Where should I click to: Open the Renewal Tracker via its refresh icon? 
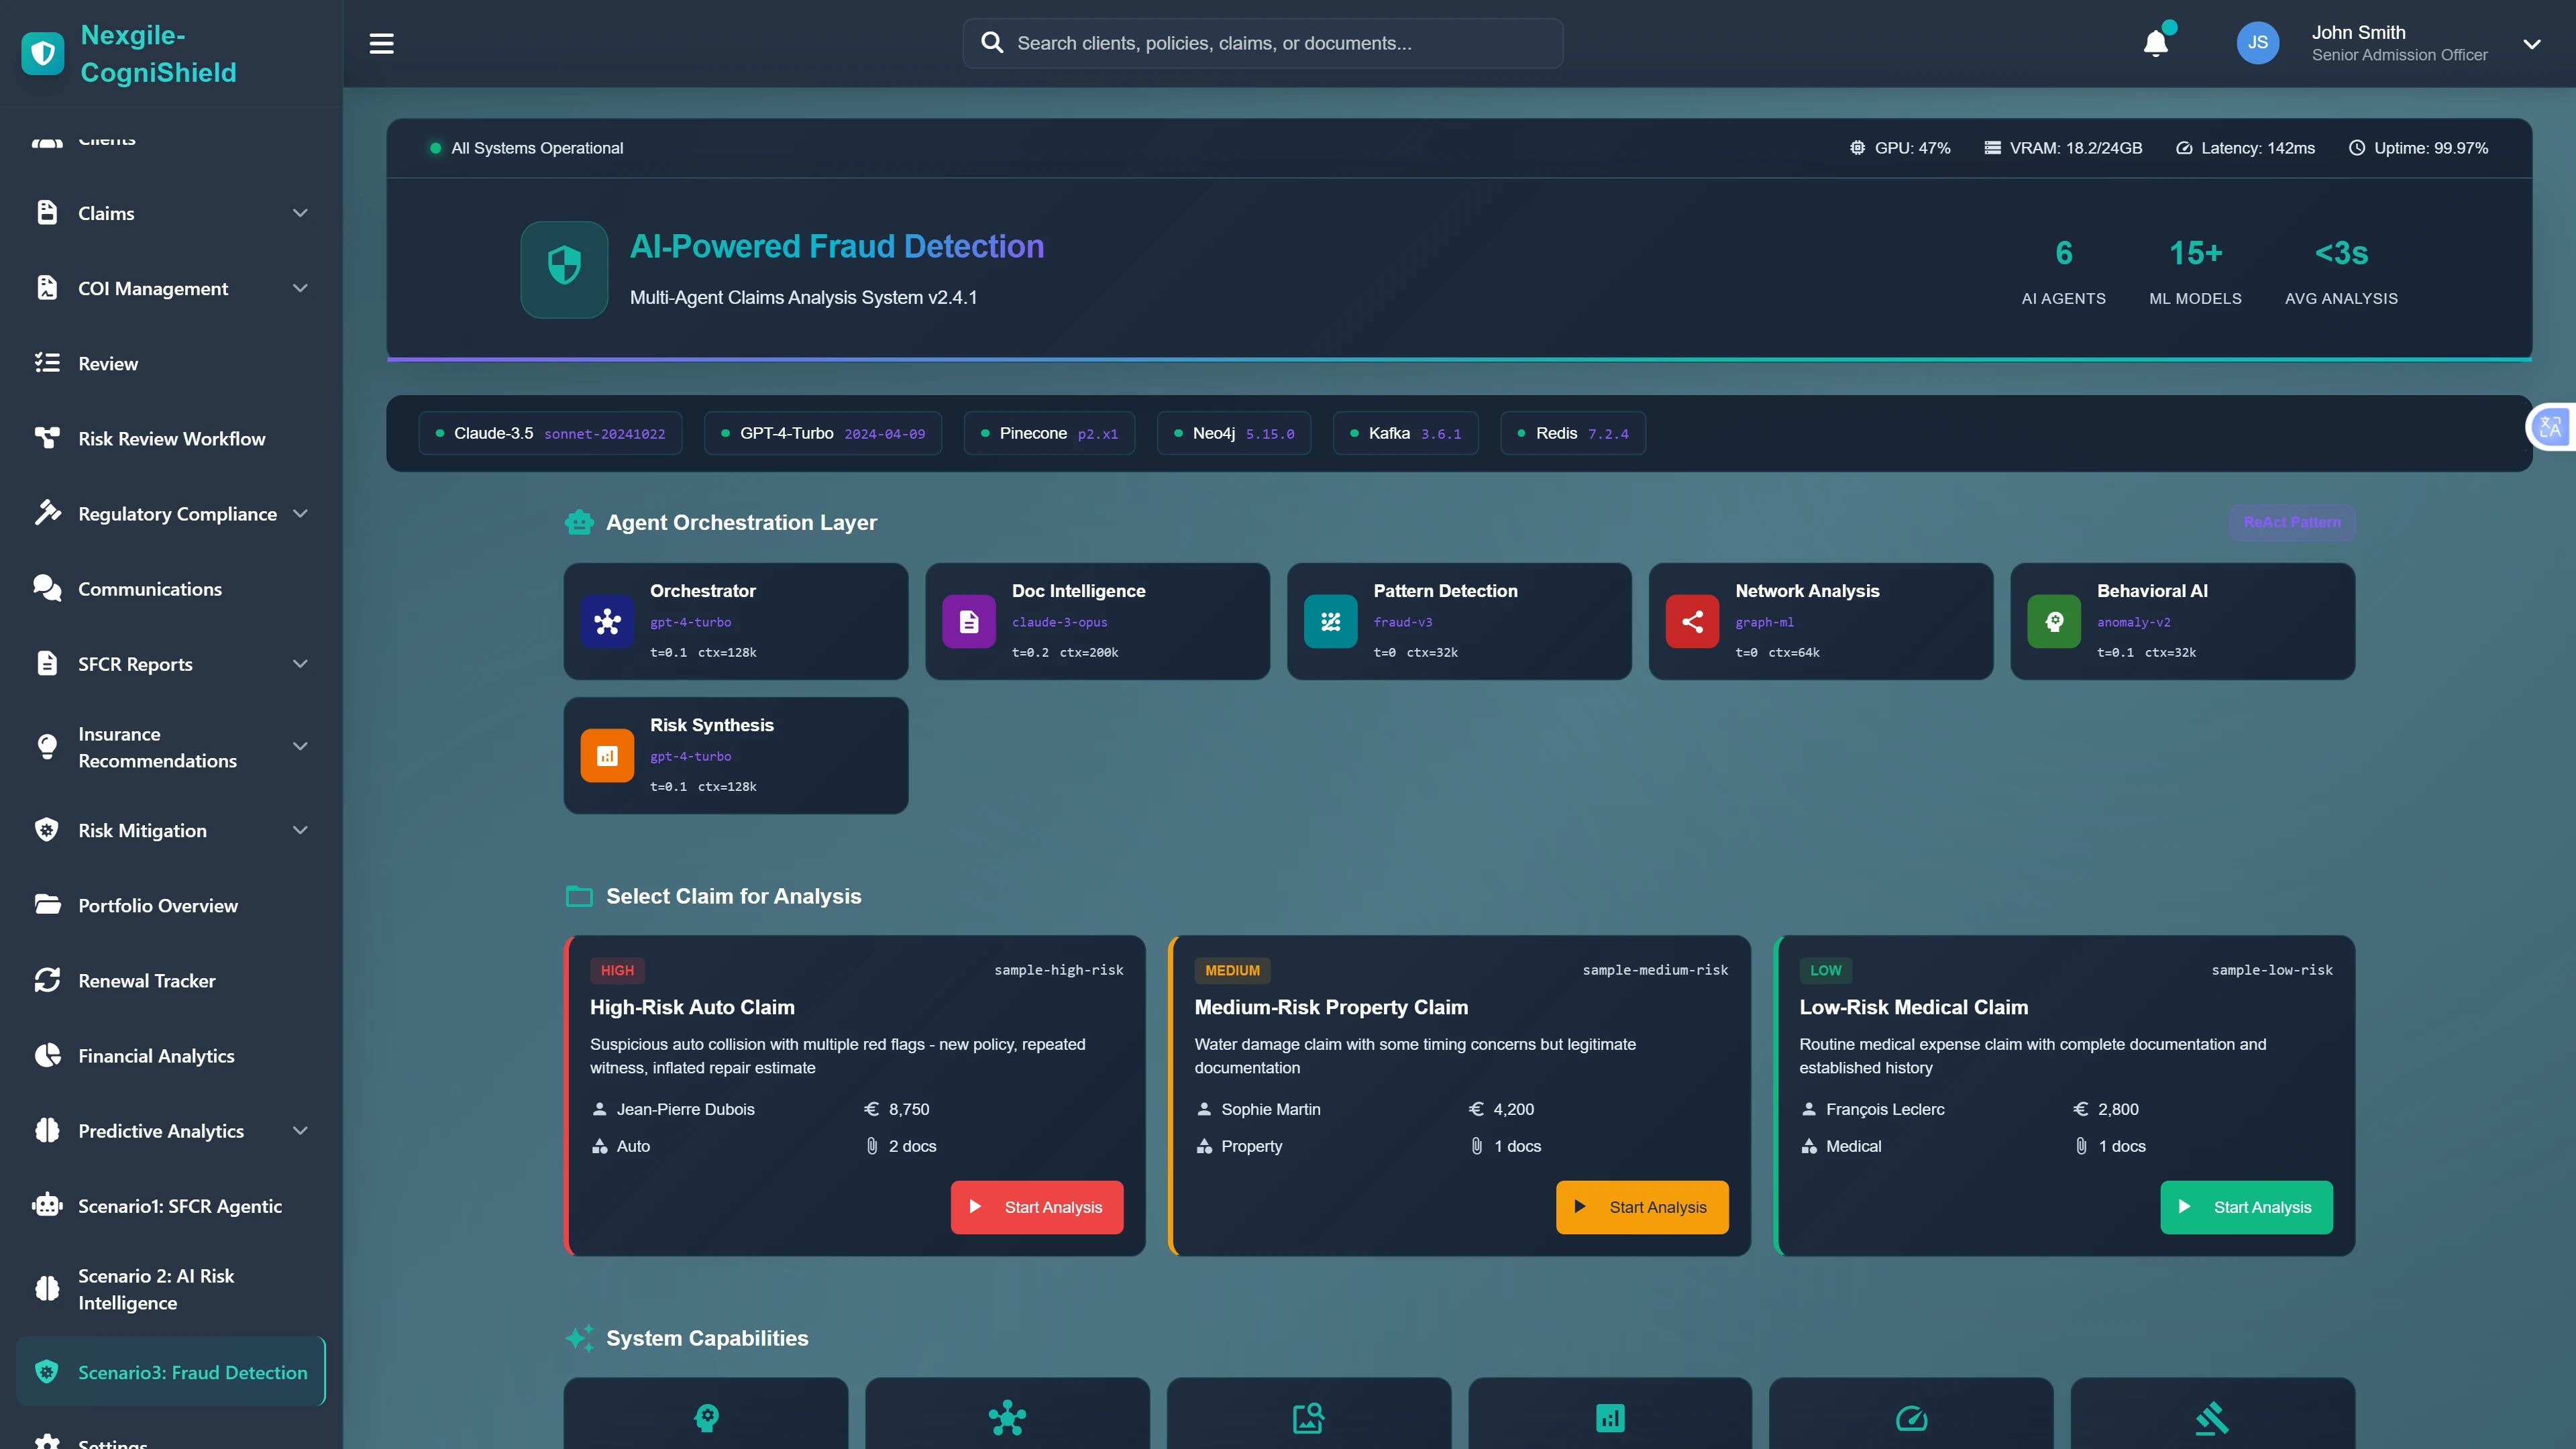[x=47, y=980]
